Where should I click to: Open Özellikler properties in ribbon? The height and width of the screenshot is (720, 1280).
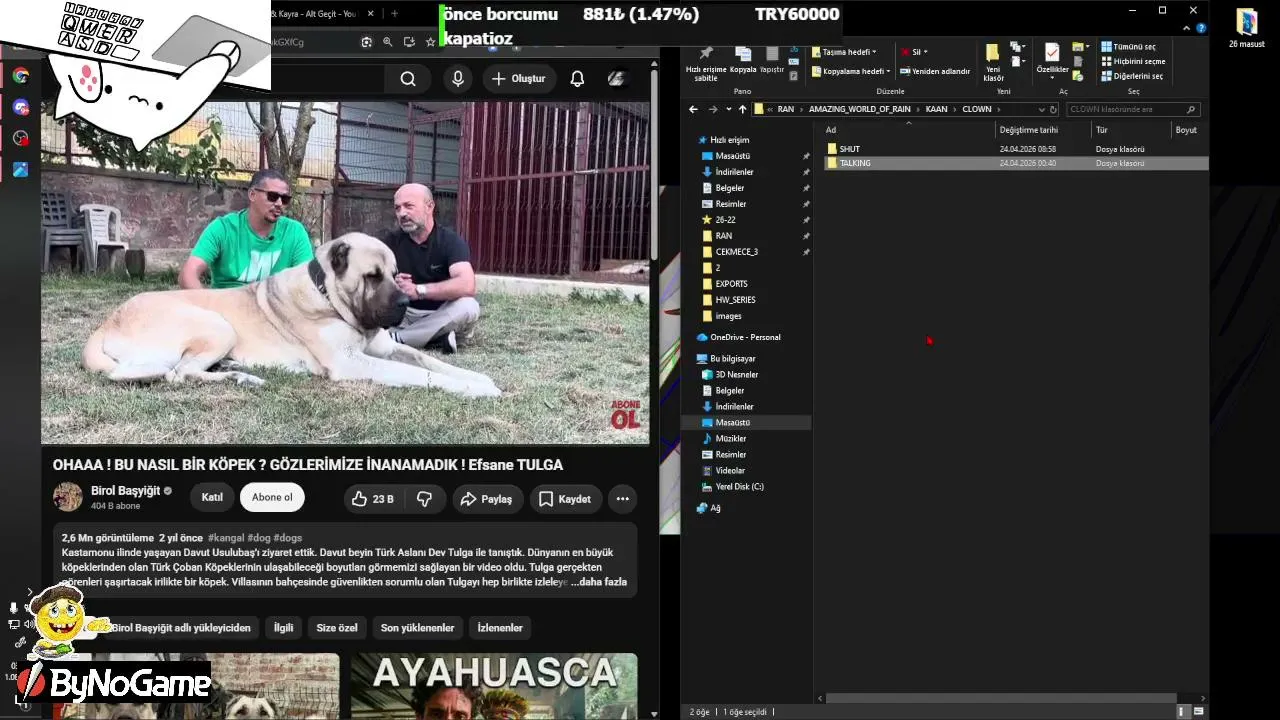(x=1052, y=59)
